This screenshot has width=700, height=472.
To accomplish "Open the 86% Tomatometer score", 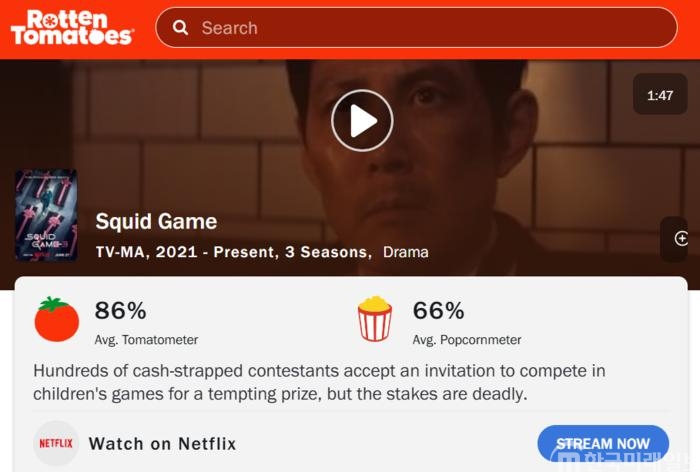I will coord(121,310).
